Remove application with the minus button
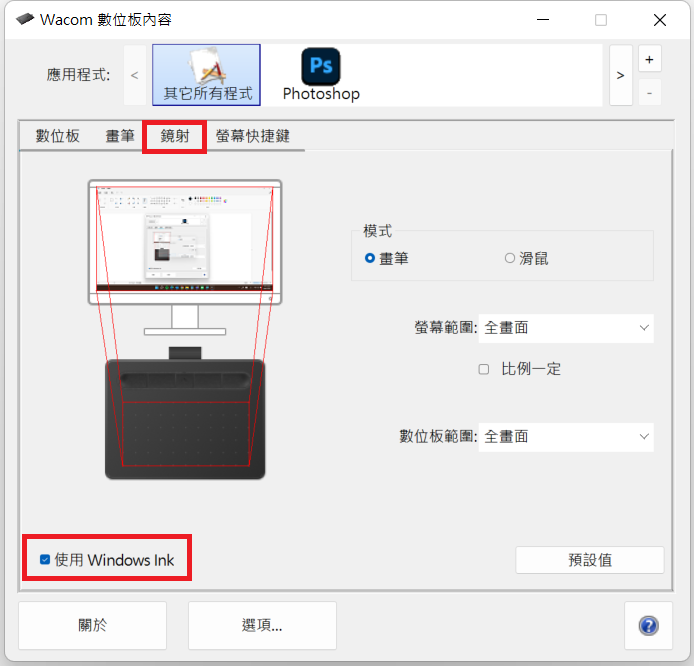 tap(649, 92)
